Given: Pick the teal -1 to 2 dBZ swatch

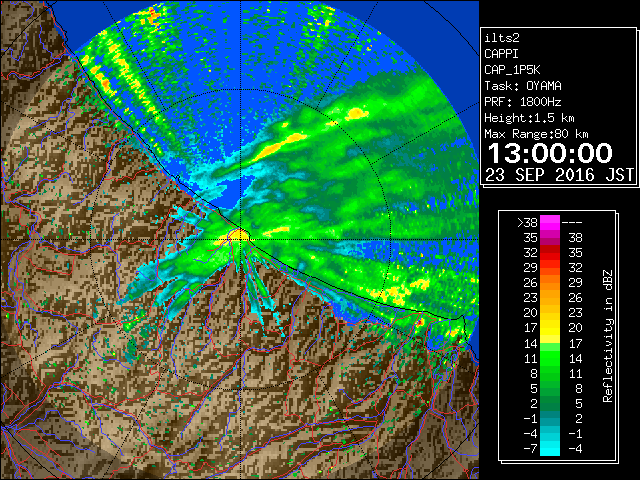Looking at the screenshot, I should pyautogui.click(x=550, y=419).
